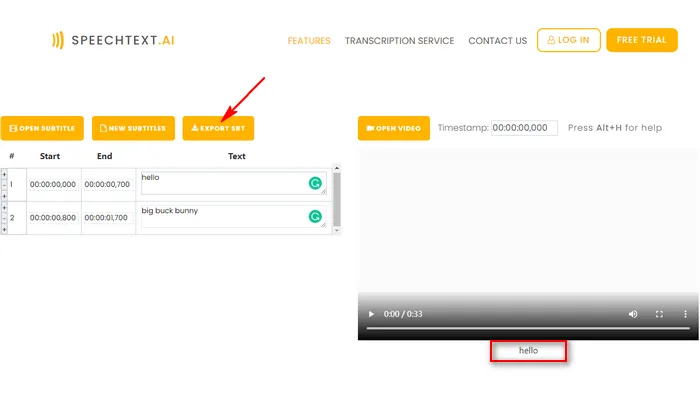The height and width of the screenshot is (405, 700).
Task: Enter fullscreen mode on video
Action: 658,314
